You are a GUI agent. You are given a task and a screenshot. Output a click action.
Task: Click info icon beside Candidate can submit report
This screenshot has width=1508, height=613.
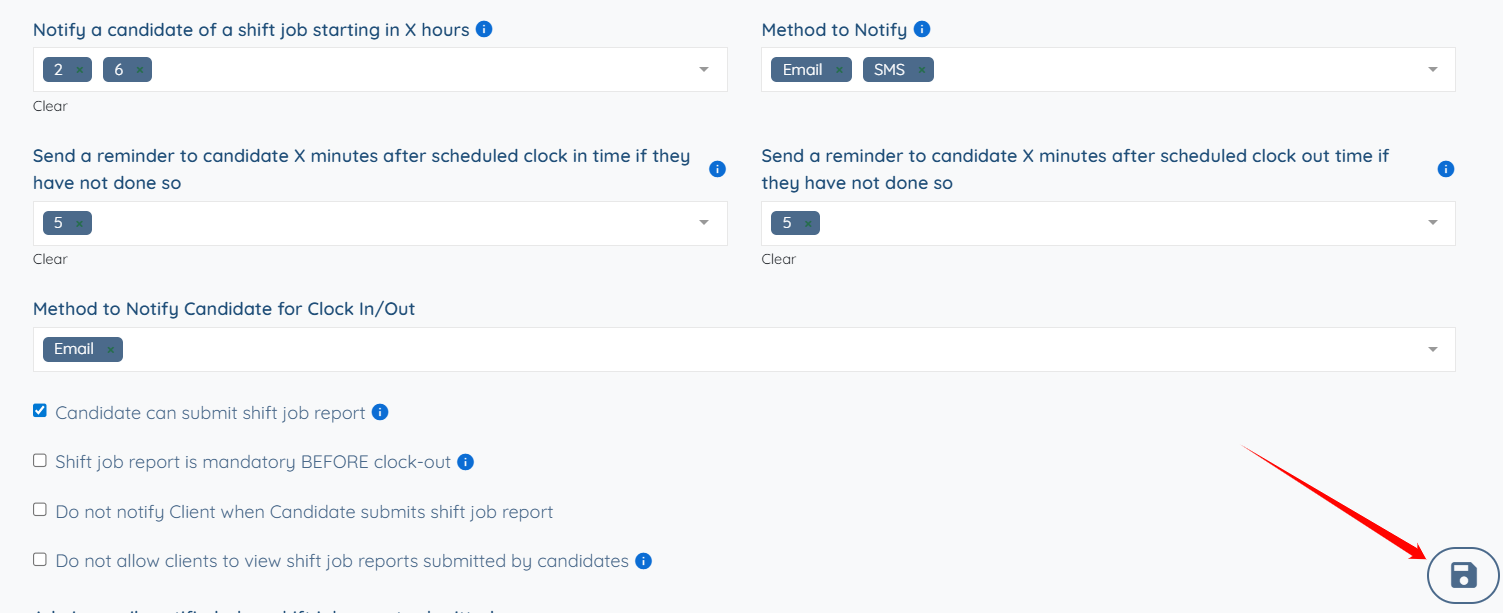point(380,412)
